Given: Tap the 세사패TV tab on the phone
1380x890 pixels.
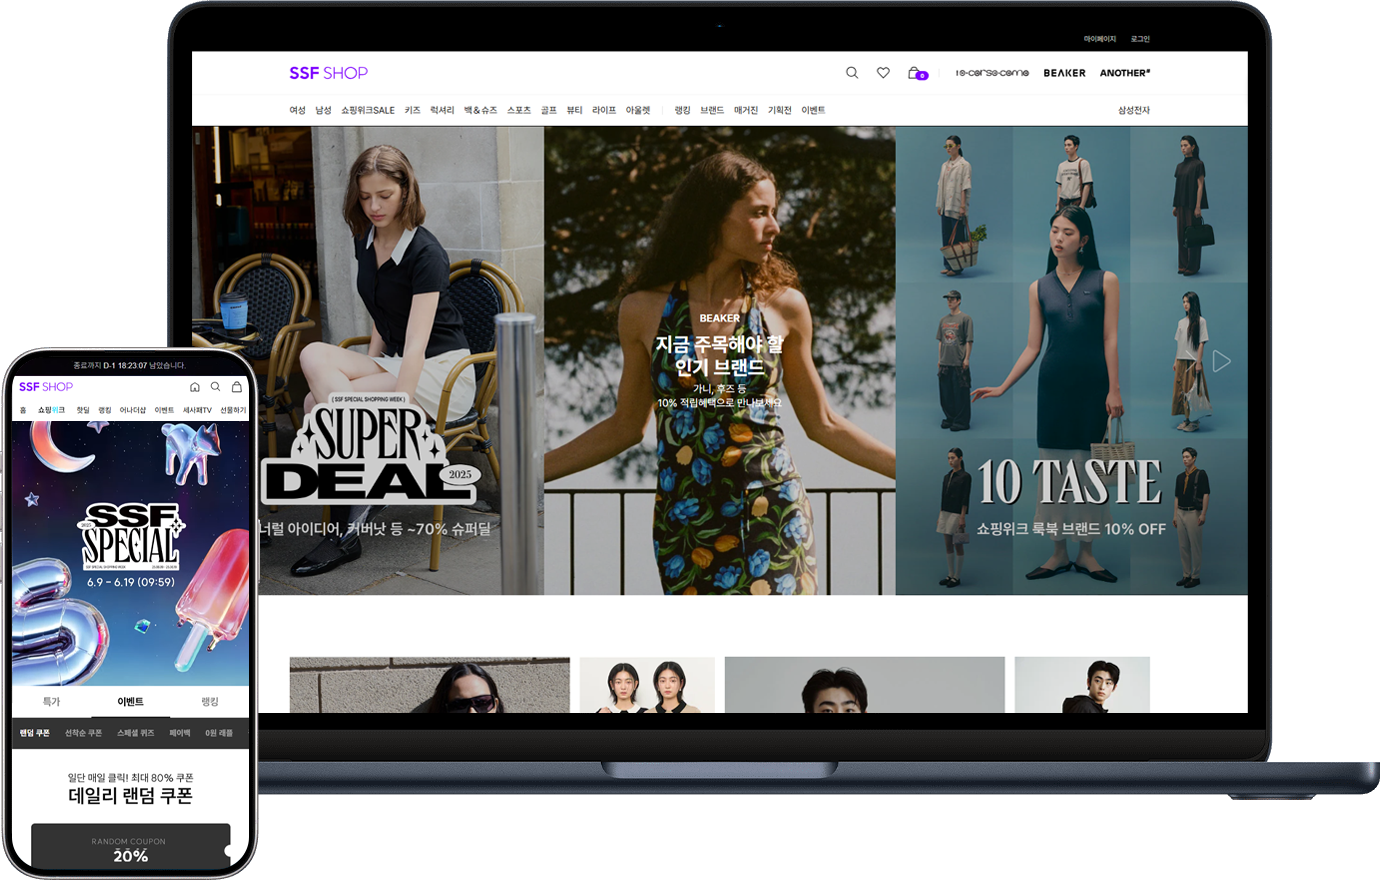Looking at the screenshot, I should (197, 410).
